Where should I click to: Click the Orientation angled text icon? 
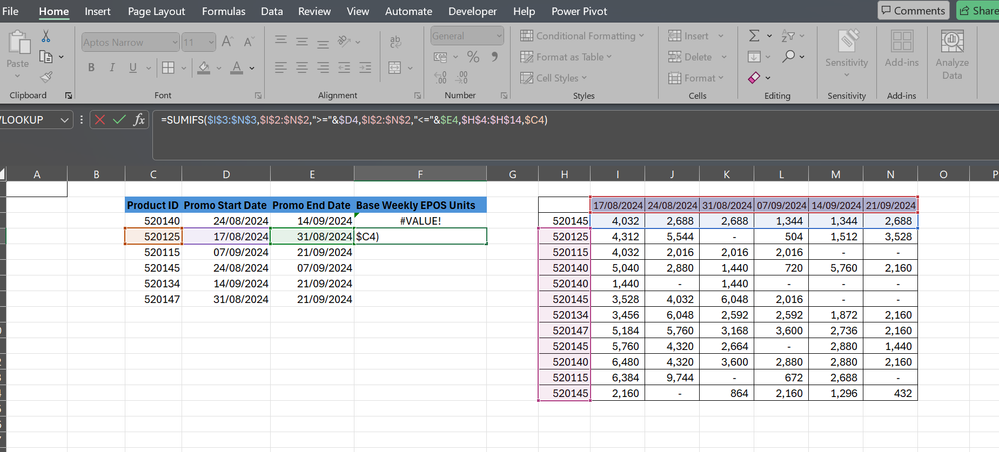tap(345, 41)
